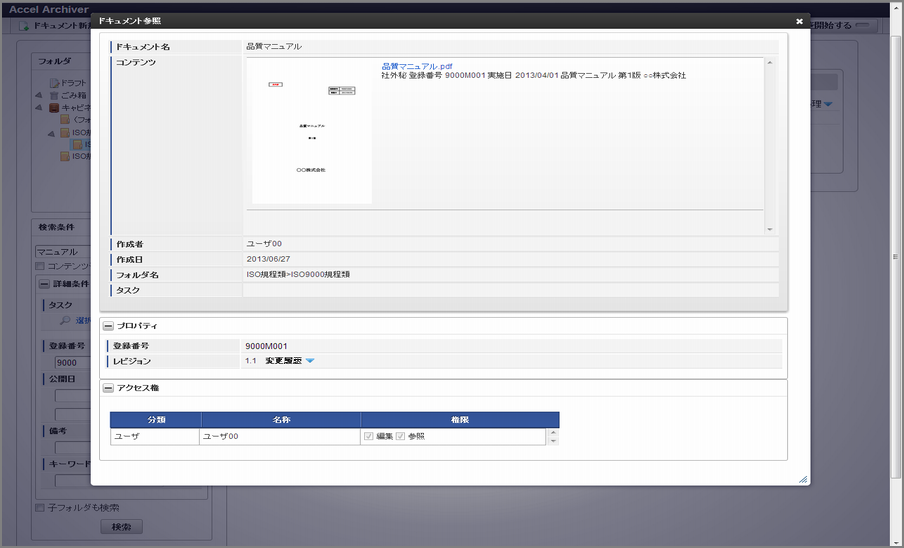Select the ドラフト folder in tree
Viewport: 904px width, 548px height.
point(73,83)
